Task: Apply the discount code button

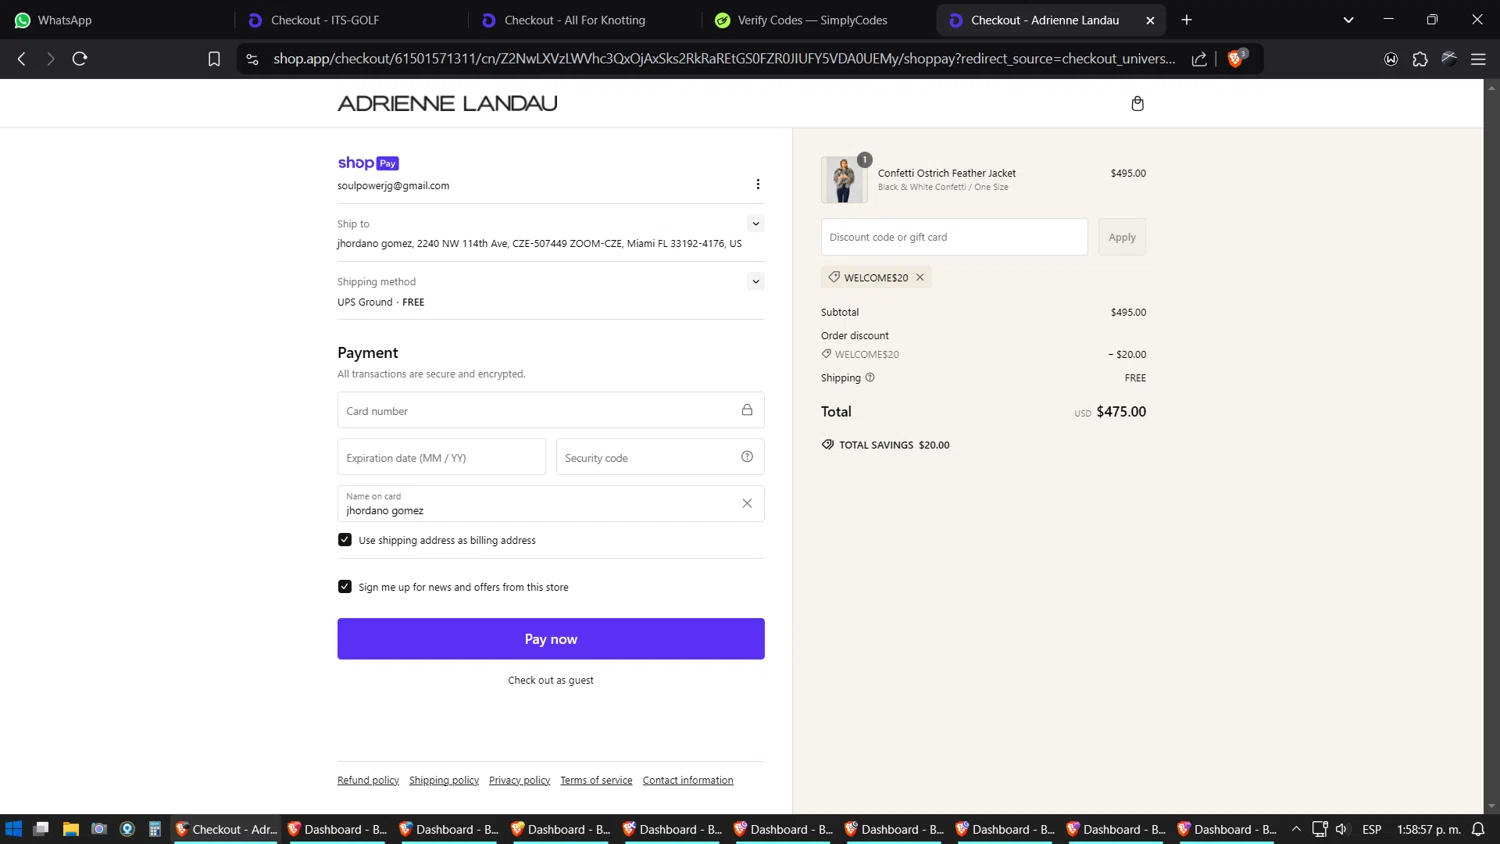Action: [1122, 237]
